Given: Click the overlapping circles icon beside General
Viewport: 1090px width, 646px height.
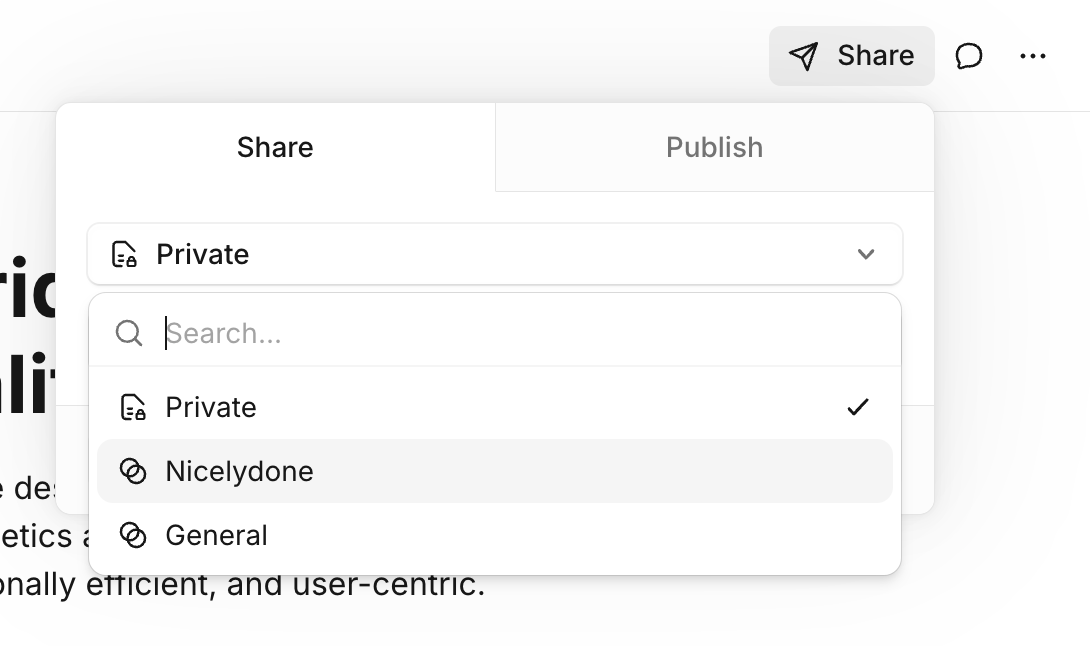Looking at the screenshot, I should pyautogui.click(x=133, y=535).
